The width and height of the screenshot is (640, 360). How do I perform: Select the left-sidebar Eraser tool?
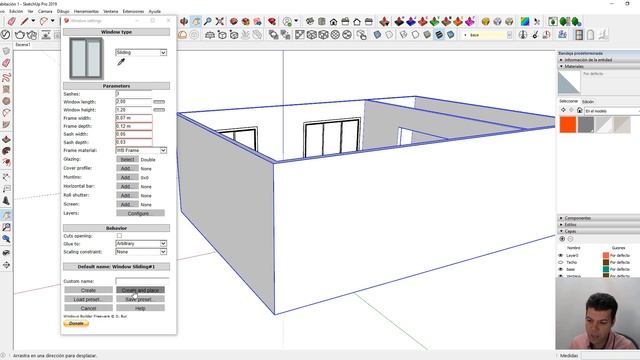click(x=6, y=63)
